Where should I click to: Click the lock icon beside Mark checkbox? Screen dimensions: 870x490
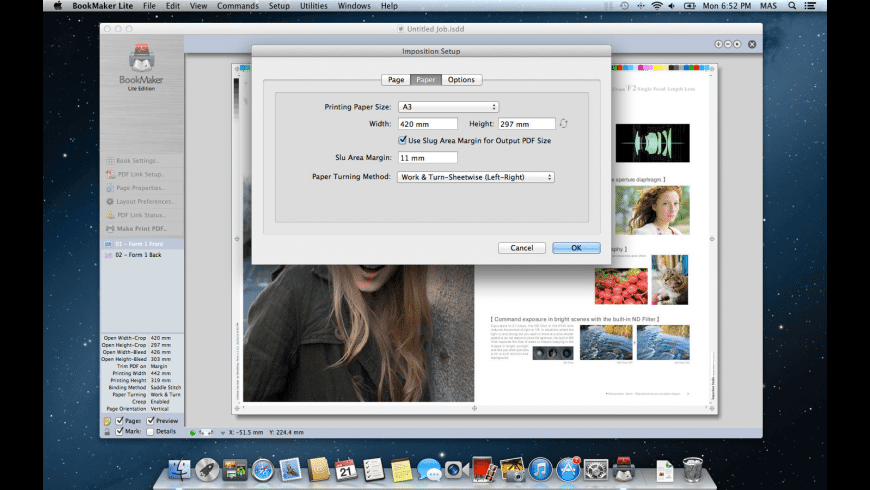pyautogui.click(x=107, y=432)
